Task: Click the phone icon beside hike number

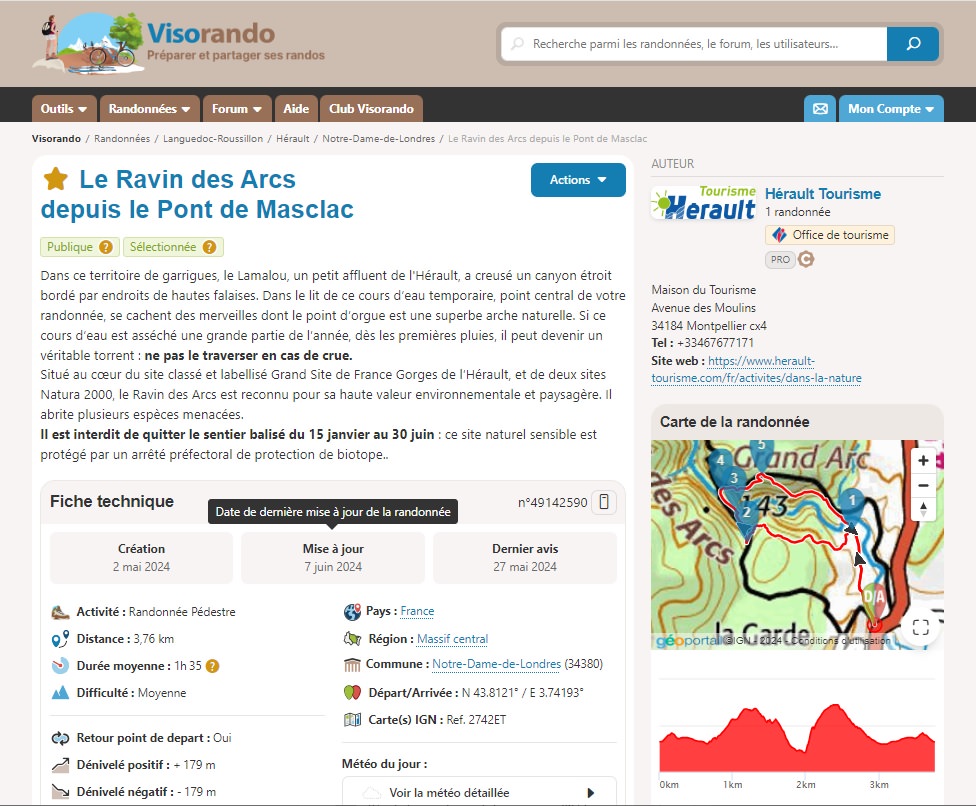Action: (x=603, y=502)
